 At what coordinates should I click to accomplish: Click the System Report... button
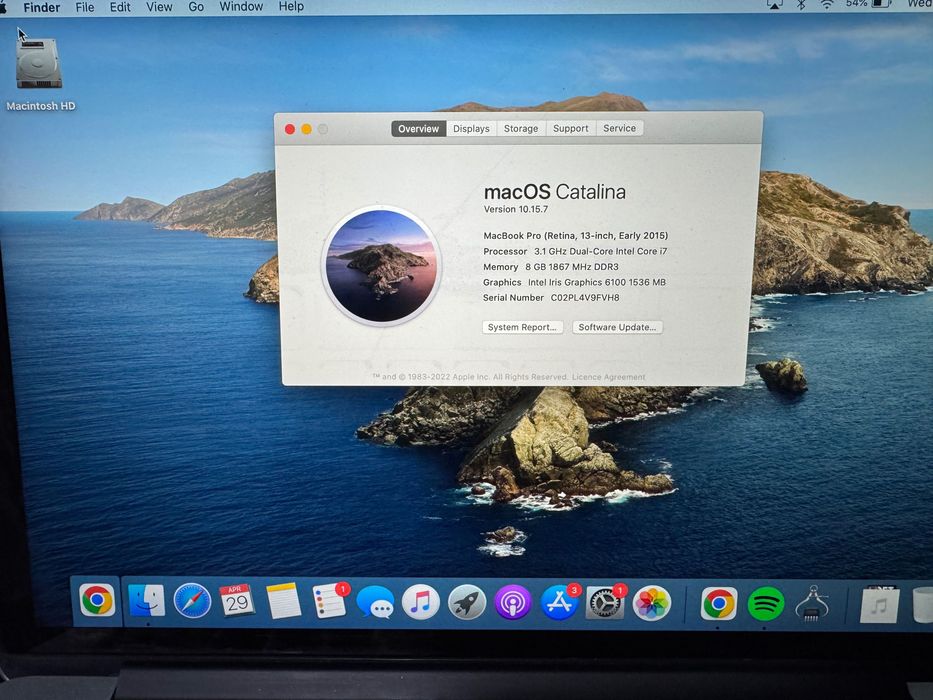[x=522, y=327]
